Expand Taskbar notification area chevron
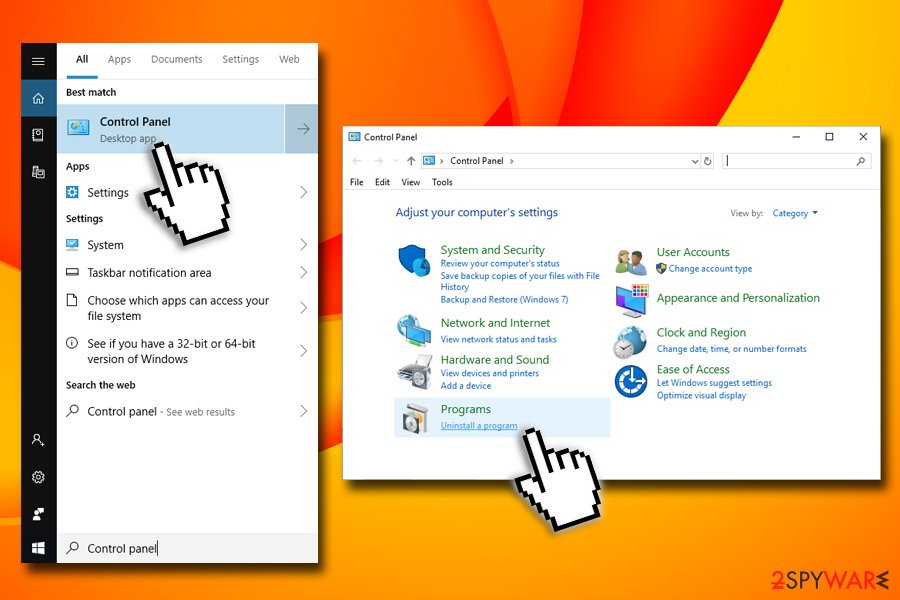 304,272
